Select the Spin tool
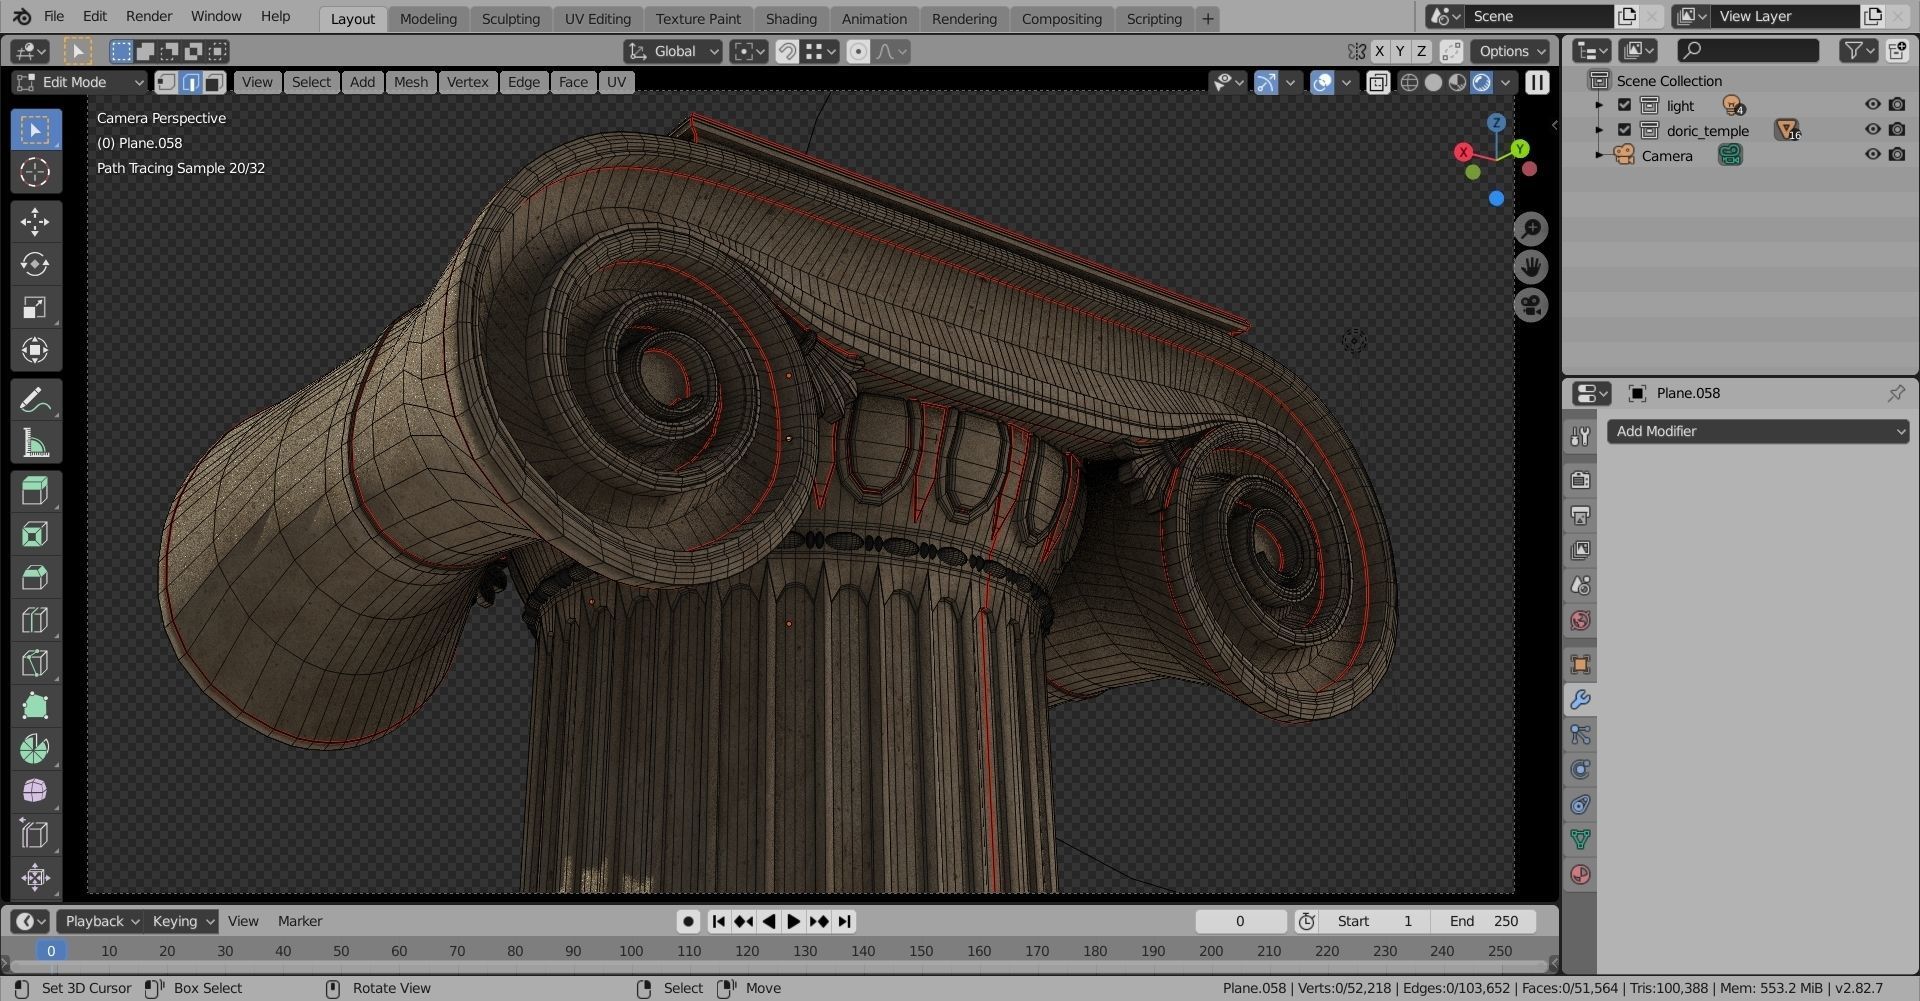The height and width of the screenshot is (1001, 1920). [35, 749]
